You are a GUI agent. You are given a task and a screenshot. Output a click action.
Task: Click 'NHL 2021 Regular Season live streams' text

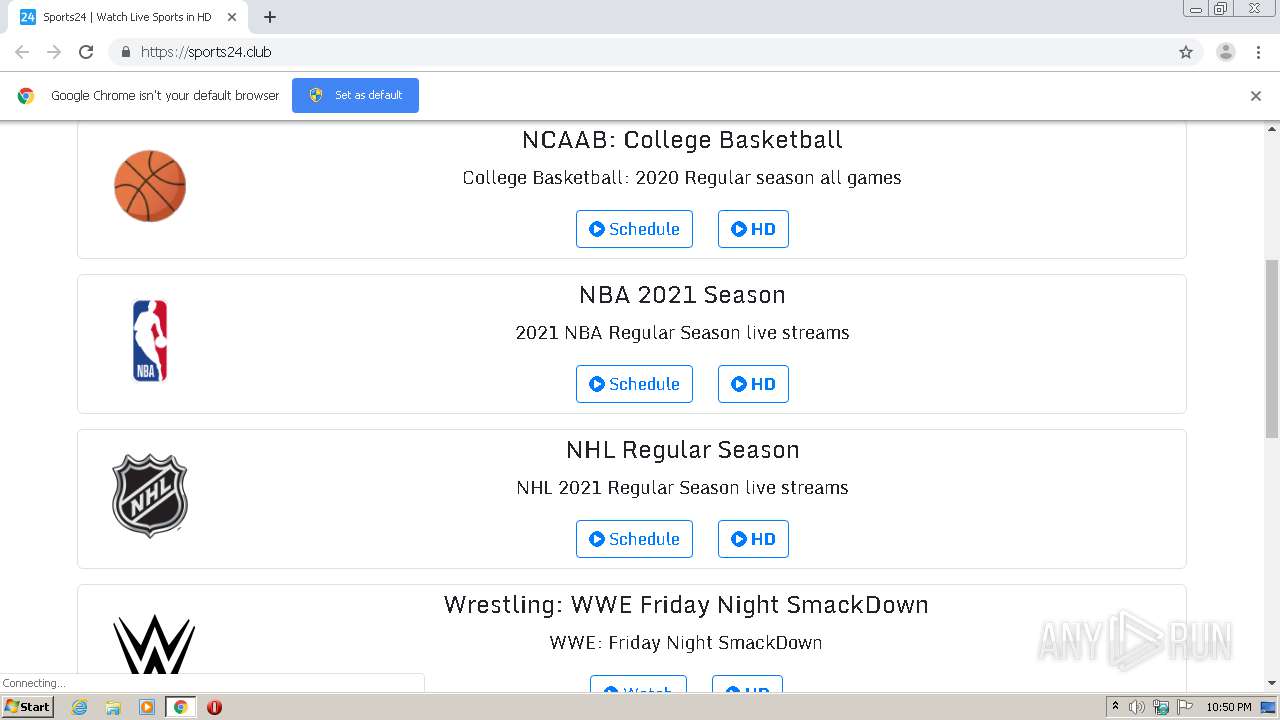click(682, 488)
